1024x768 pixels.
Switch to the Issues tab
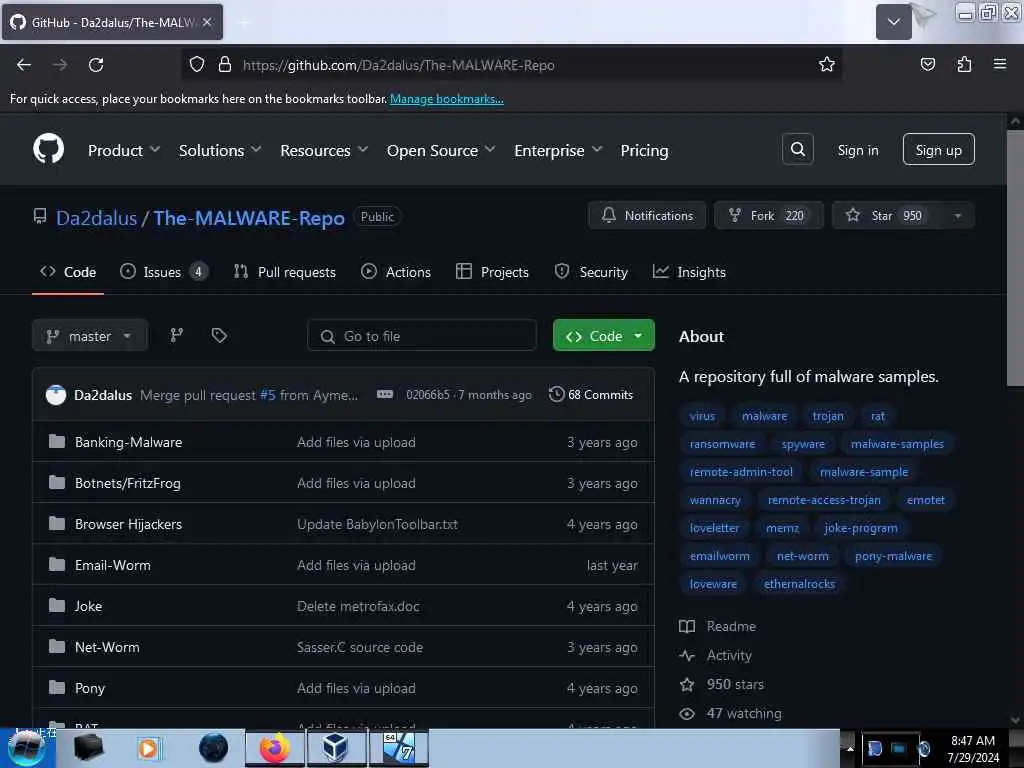click(164, 272)
